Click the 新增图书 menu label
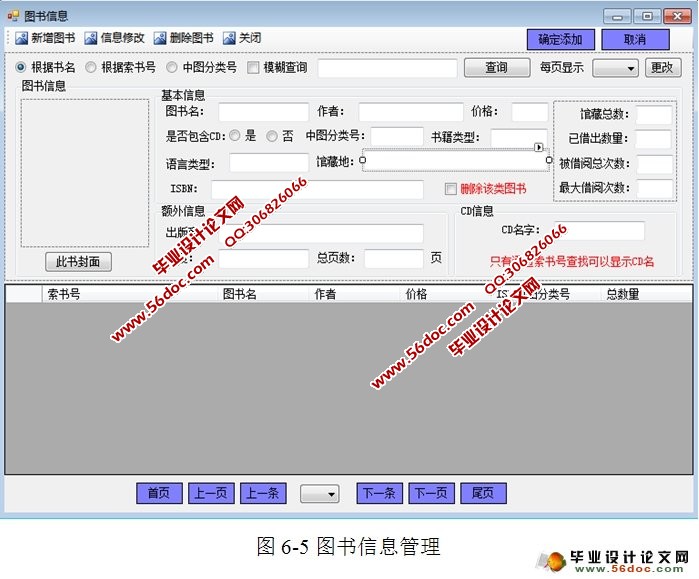This screenshot has height=579, width=699. point(53,38)
